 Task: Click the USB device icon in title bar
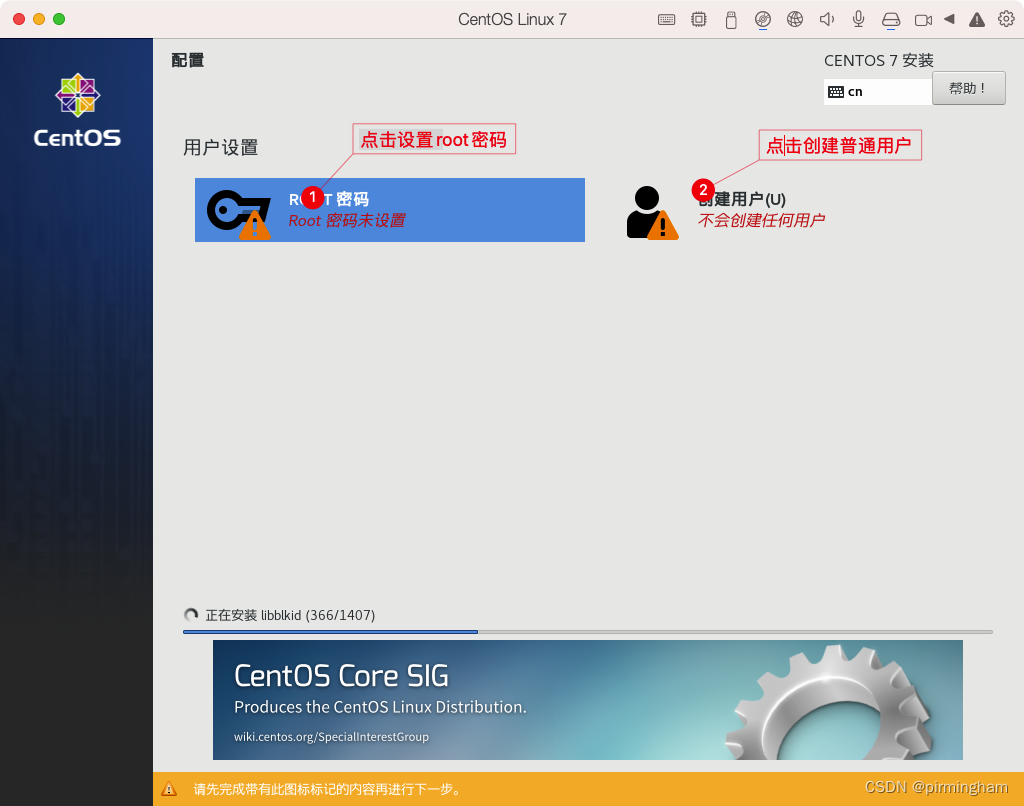(x=731, y=20)
